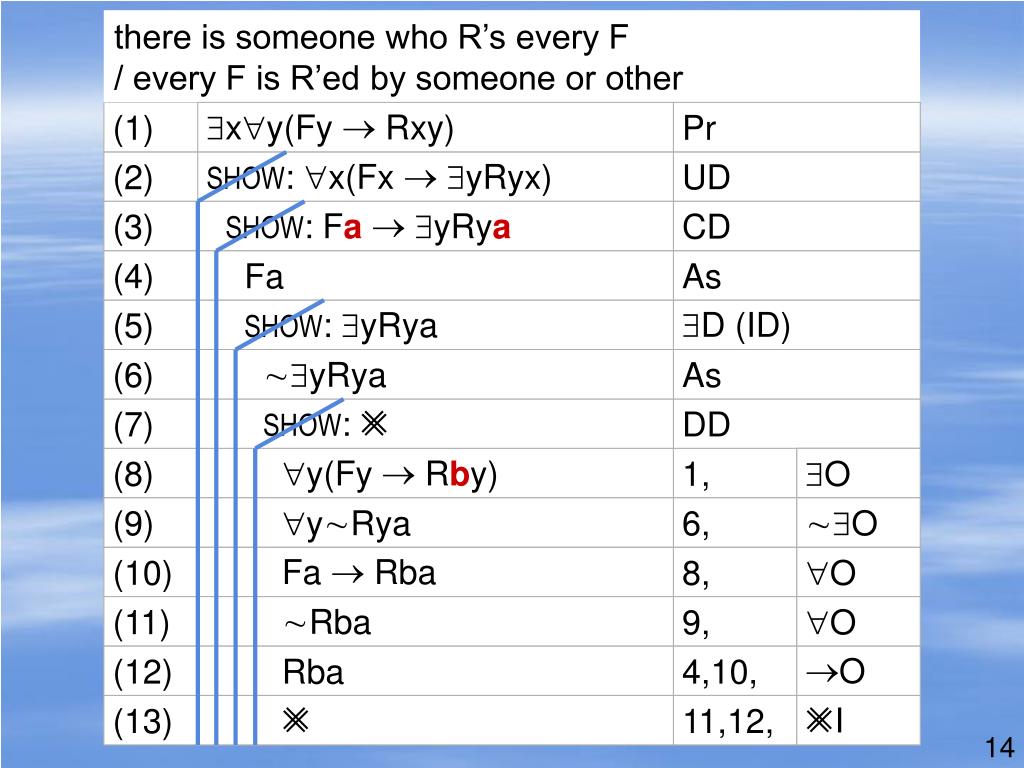The image size is (1024, 768).
Task: Click the contradiction introduction rule in line 13
Action: click(x=824, y=721)
